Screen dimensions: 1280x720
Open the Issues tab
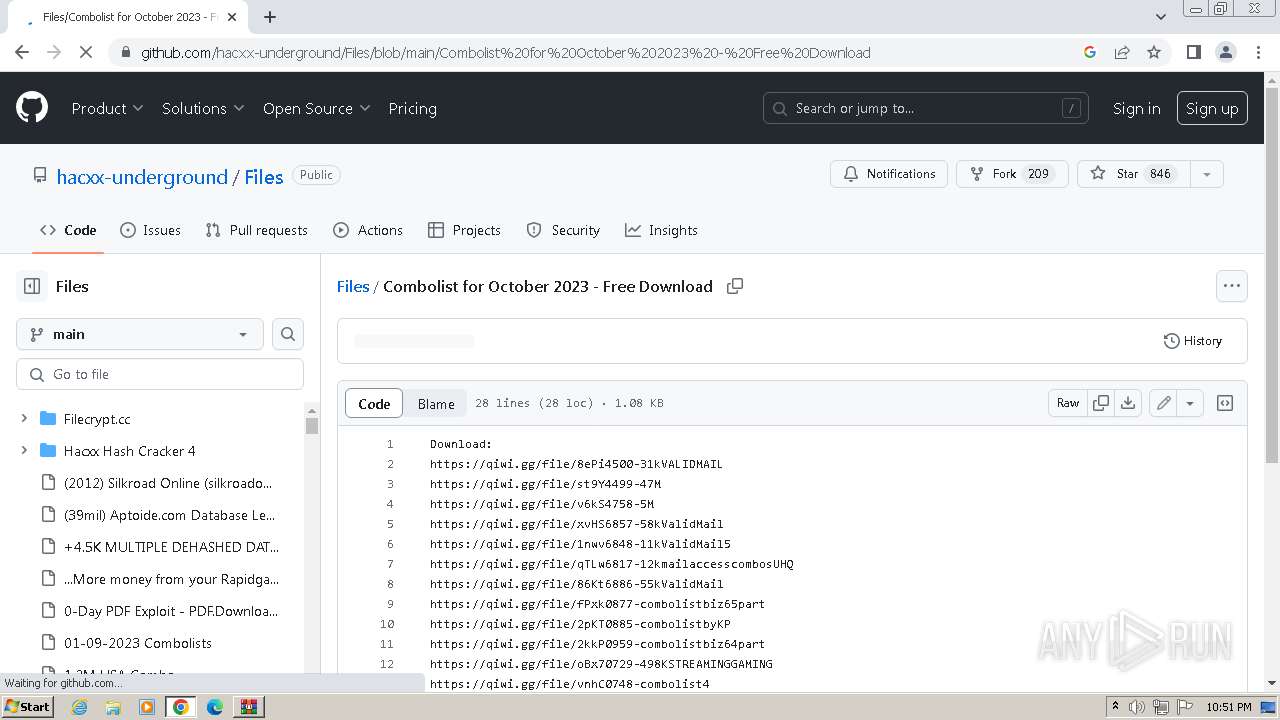[x=151, y=230]
